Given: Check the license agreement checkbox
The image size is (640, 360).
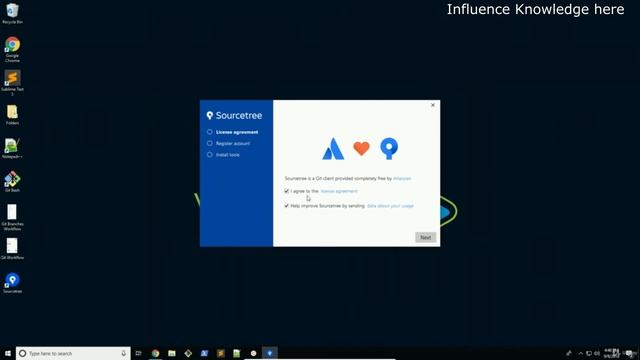Looking at the screenshot, I should click(x=287, y=191).
